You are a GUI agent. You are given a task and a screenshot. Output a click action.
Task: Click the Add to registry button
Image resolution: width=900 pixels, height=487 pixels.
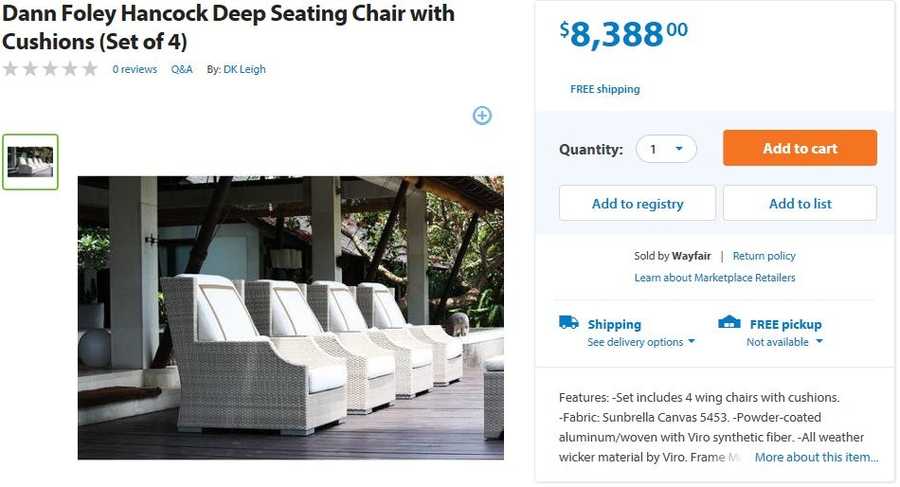pos(637,203)
